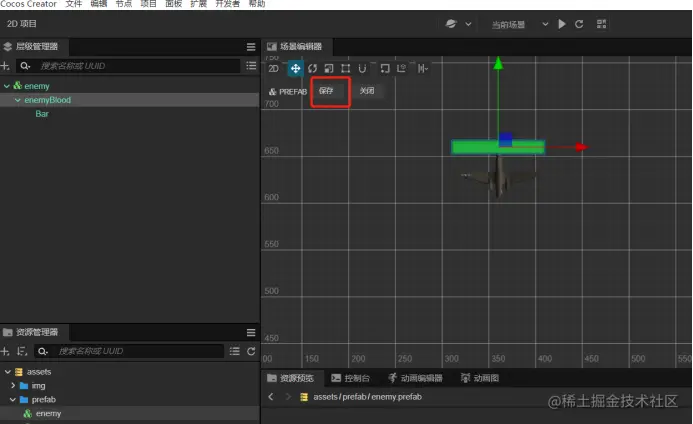
Task: Open the 编辑 menu
Action: pyautogui.click(x=99, y=4)
